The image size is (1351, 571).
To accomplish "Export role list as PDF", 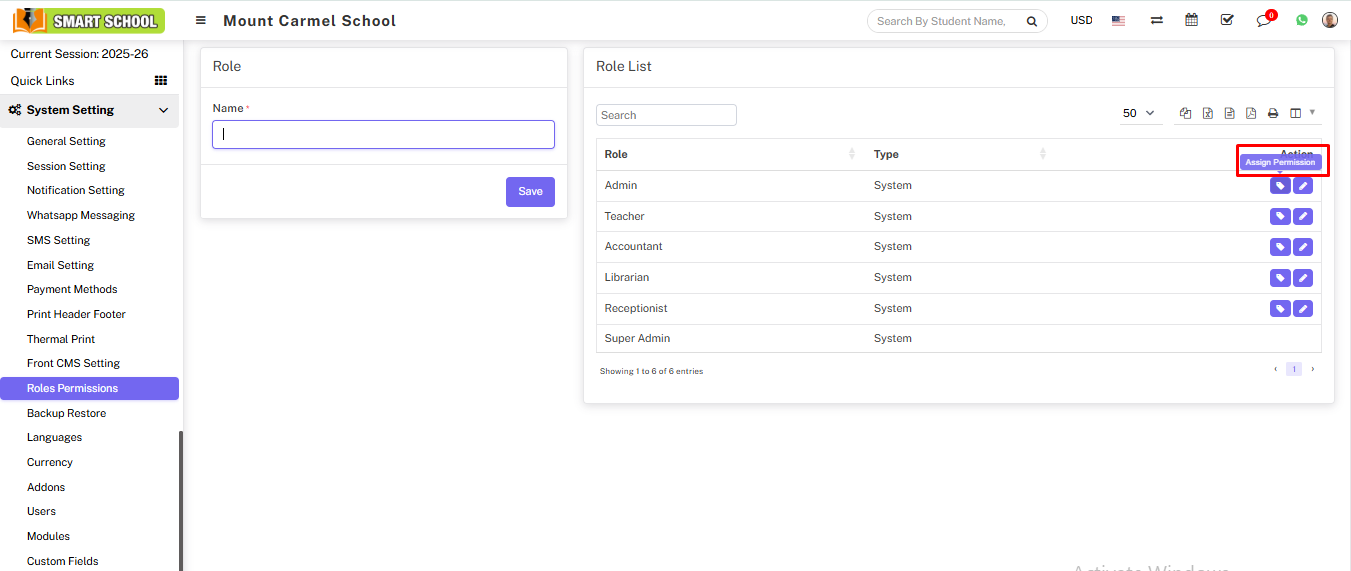I will click(1250, 114).
